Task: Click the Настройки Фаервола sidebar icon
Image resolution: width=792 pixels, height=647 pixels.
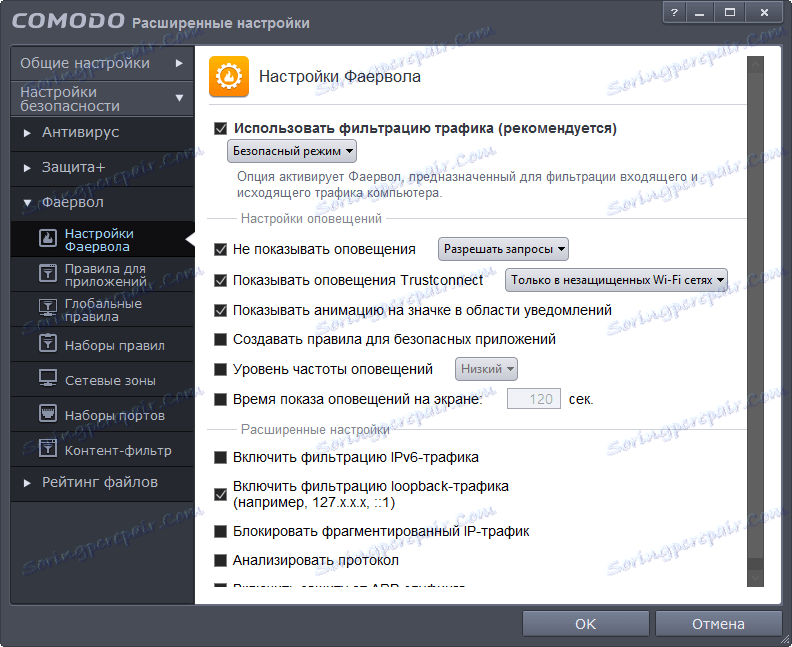Action: [48, 238]
